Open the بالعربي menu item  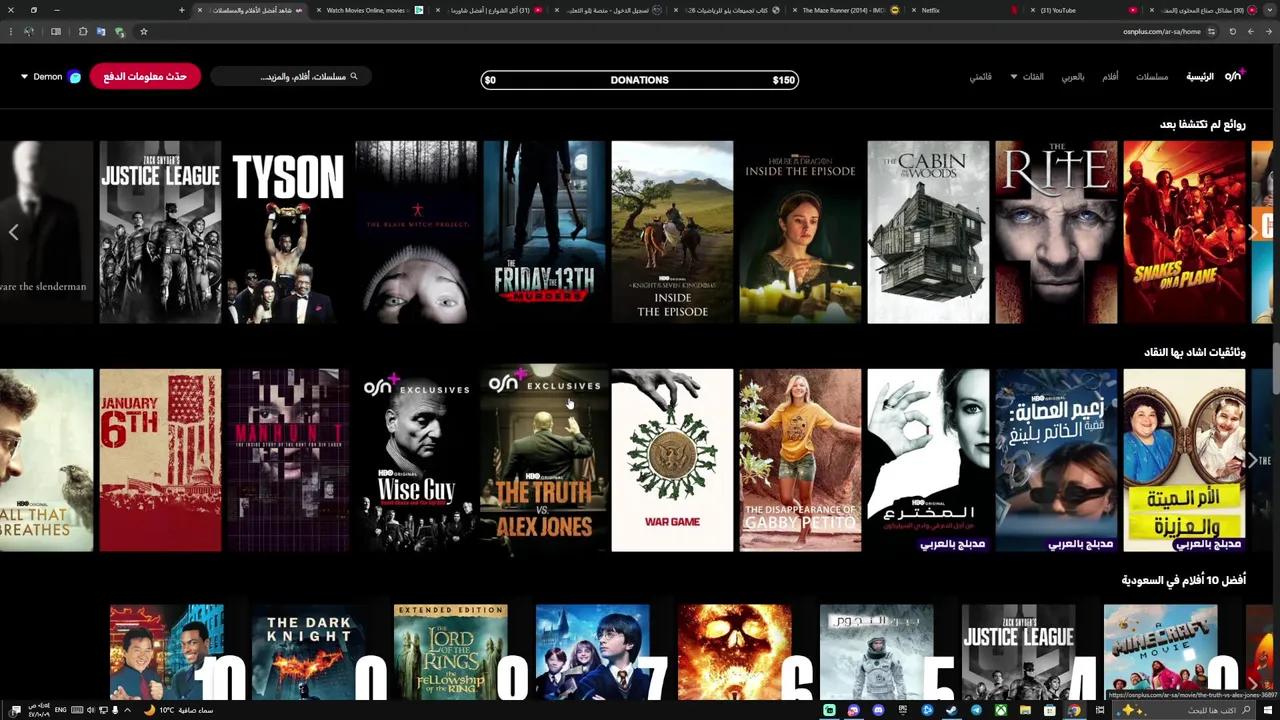[1073, 77]
